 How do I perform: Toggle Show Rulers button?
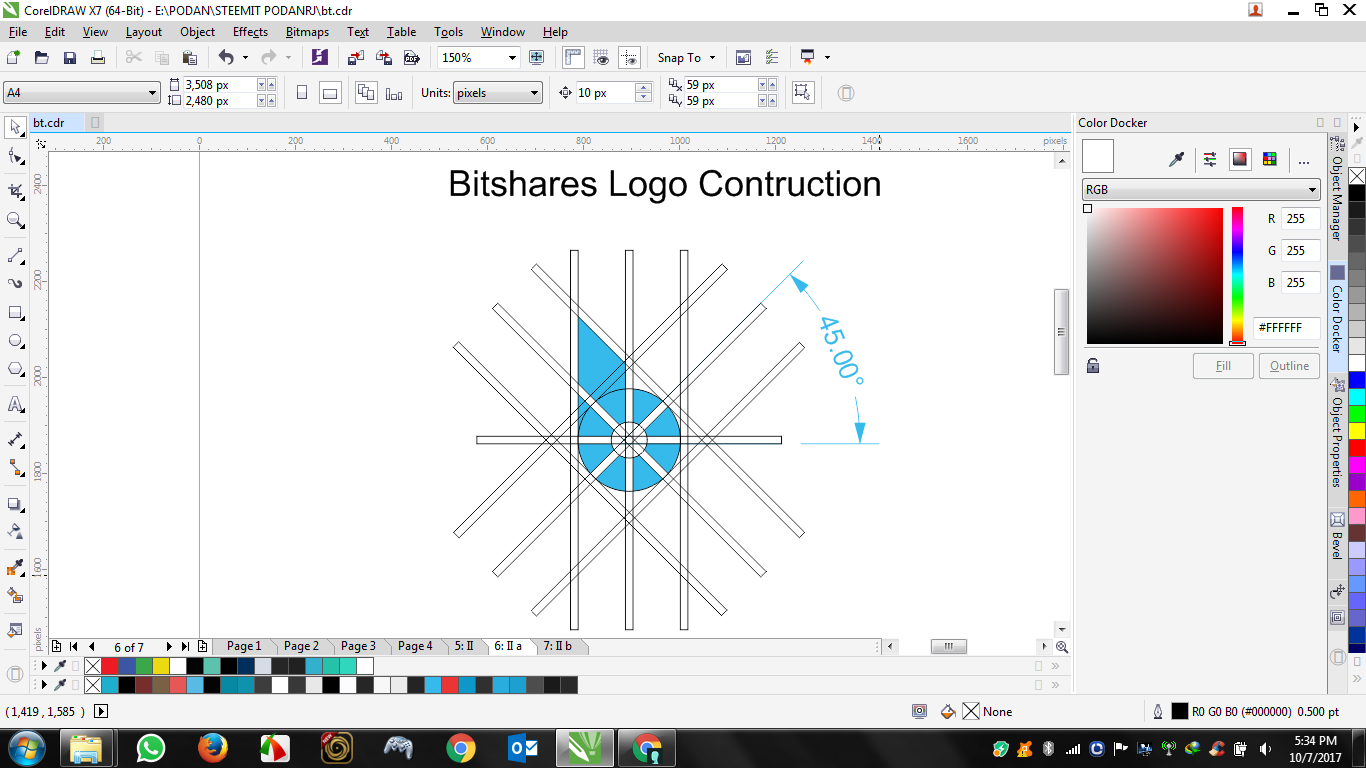(573, 58)
